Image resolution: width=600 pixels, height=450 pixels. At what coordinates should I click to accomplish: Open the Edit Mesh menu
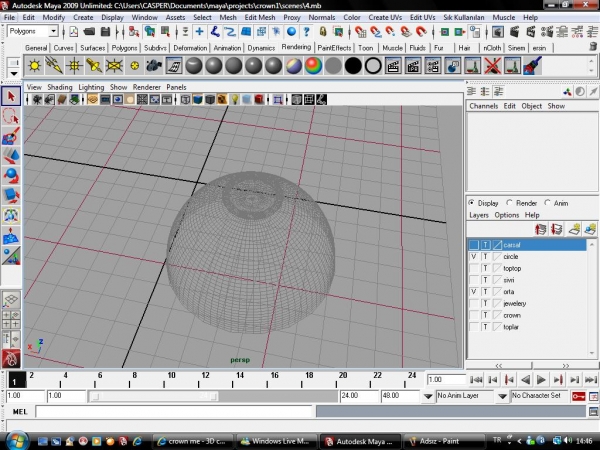point(260,18)
